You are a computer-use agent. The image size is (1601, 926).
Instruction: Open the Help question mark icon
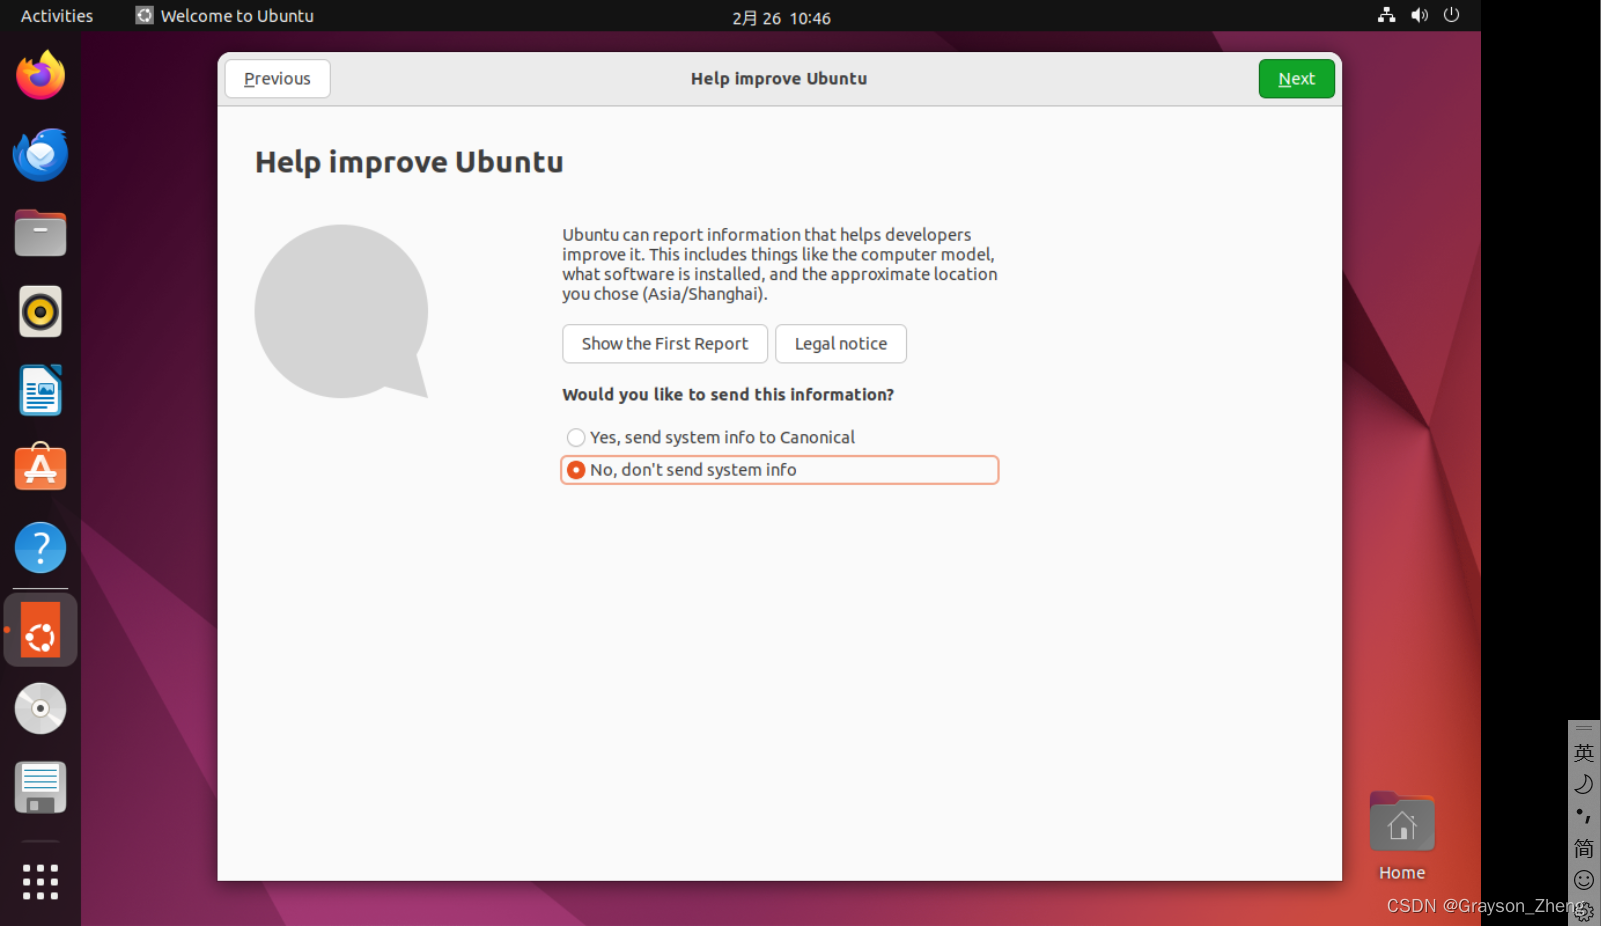point(40,547)
